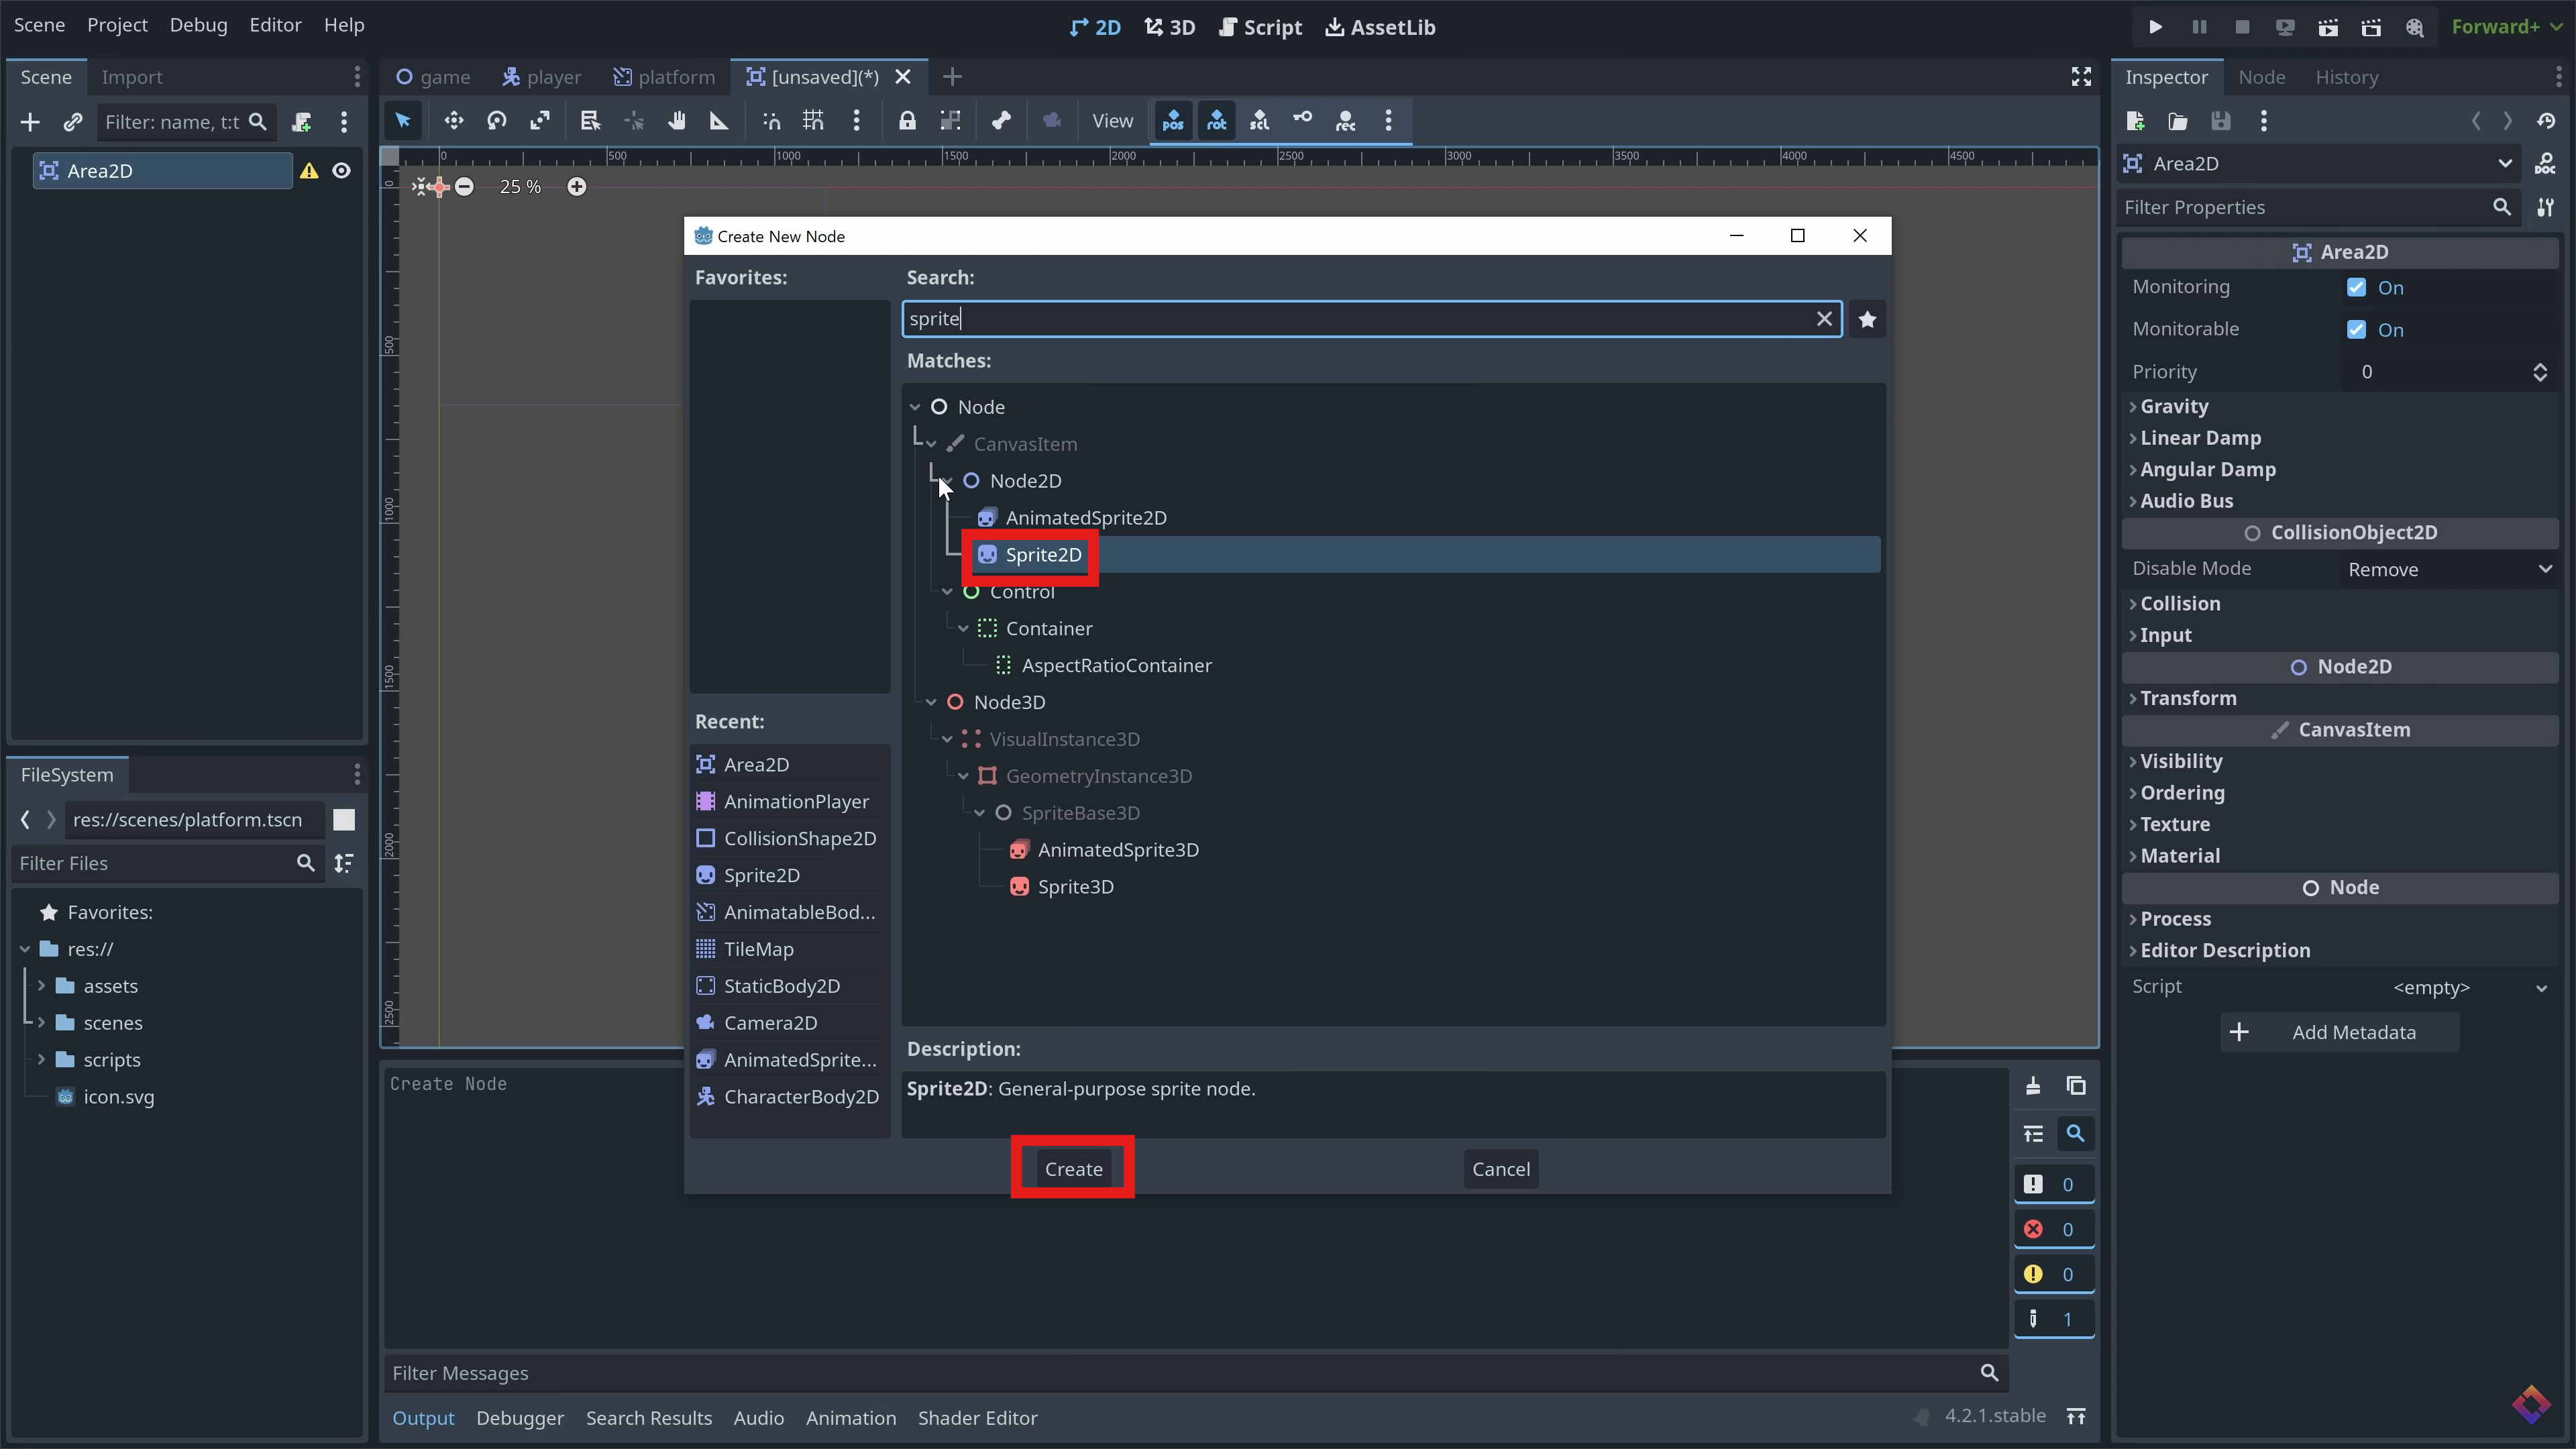Select the Rotate Mode tool
Screen dimensions: 2576x1449
pyautogui.click(x=496, y=121)
